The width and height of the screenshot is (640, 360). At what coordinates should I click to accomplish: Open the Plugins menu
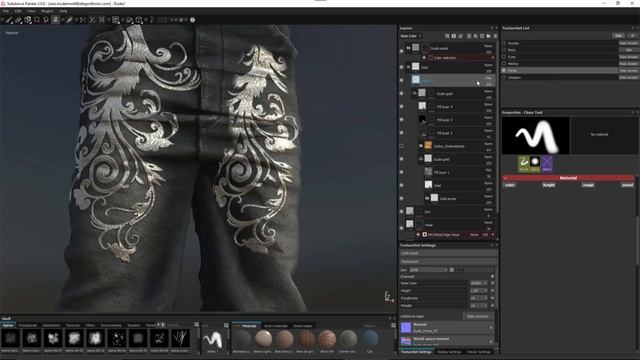47,11
